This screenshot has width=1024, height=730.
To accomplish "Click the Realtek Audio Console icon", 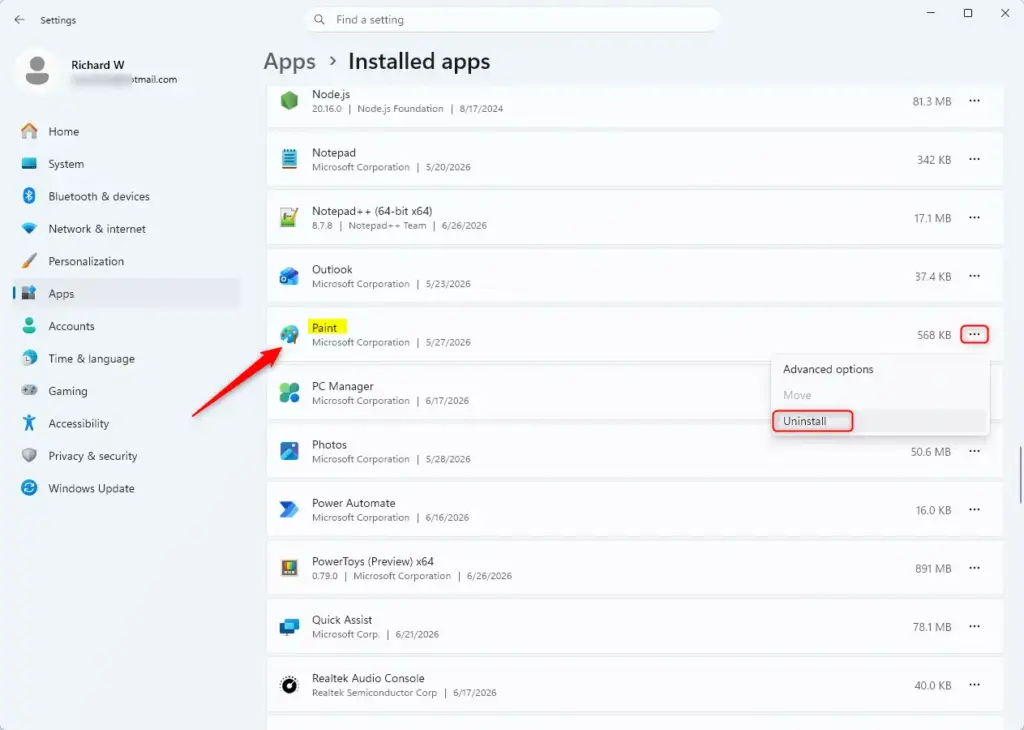I will 289,685.
